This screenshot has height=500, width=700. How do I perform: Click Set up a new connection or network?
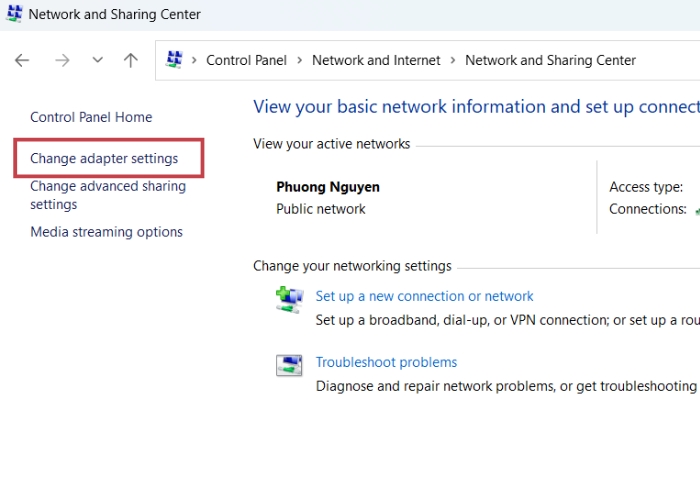(x=424, y=296)
